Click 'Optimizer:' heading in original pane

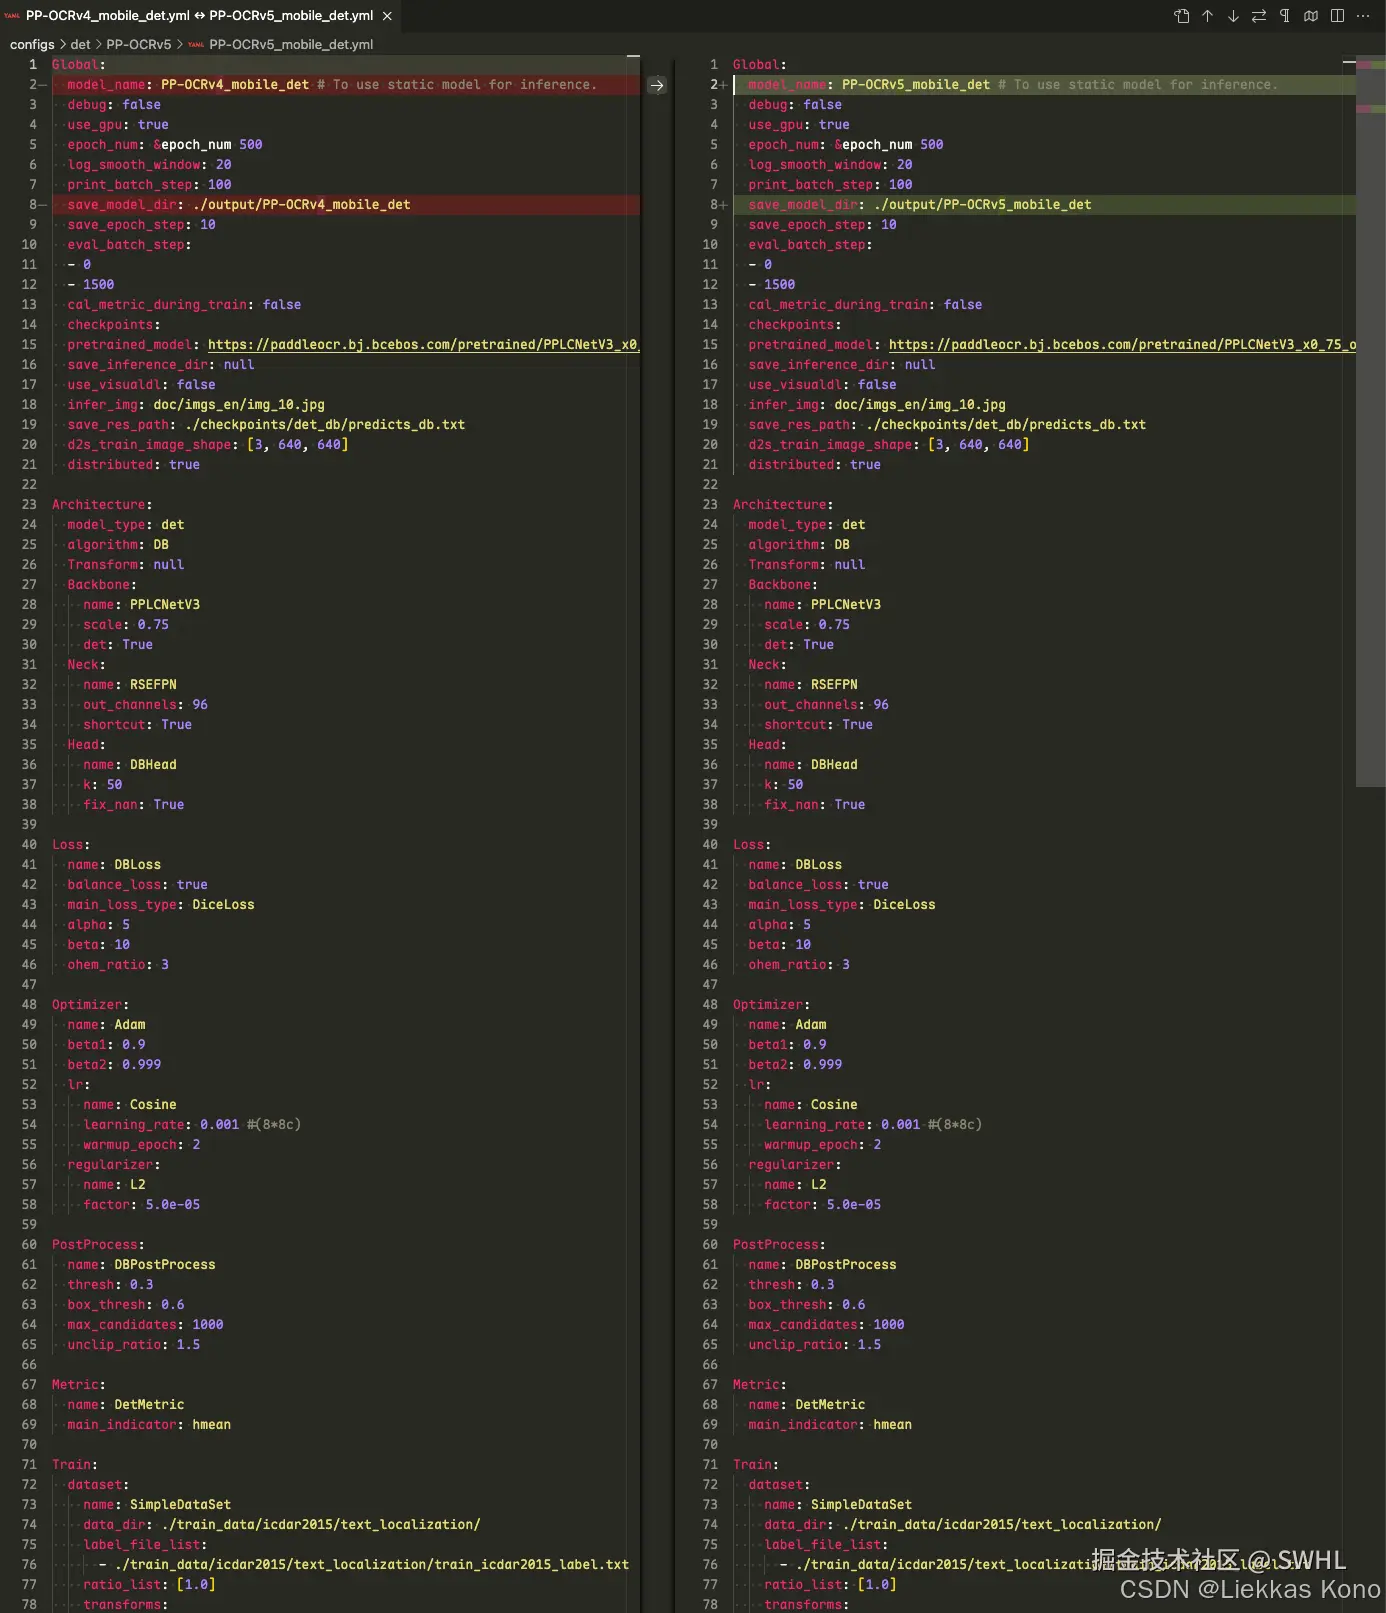pyautogui.click(x=90, y=1005)
